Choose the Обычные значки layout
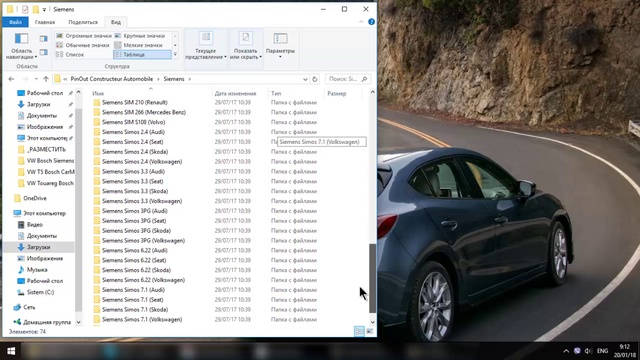Screen dimensions: 640x360 click(83, 45)
